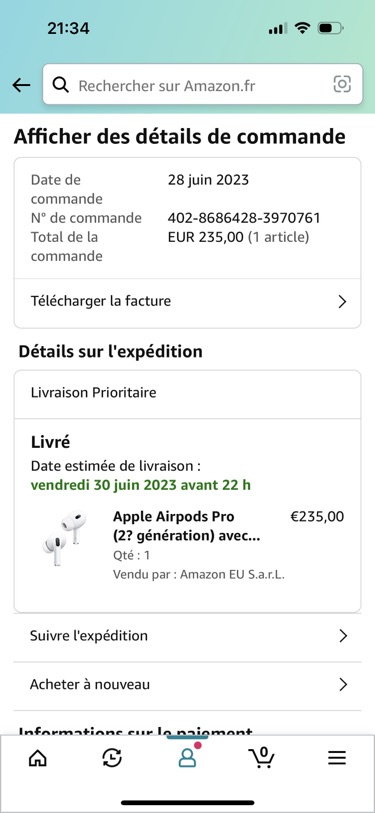Check the battery status icon
This screenshot has width=375, height=813.
coord(331,28)
